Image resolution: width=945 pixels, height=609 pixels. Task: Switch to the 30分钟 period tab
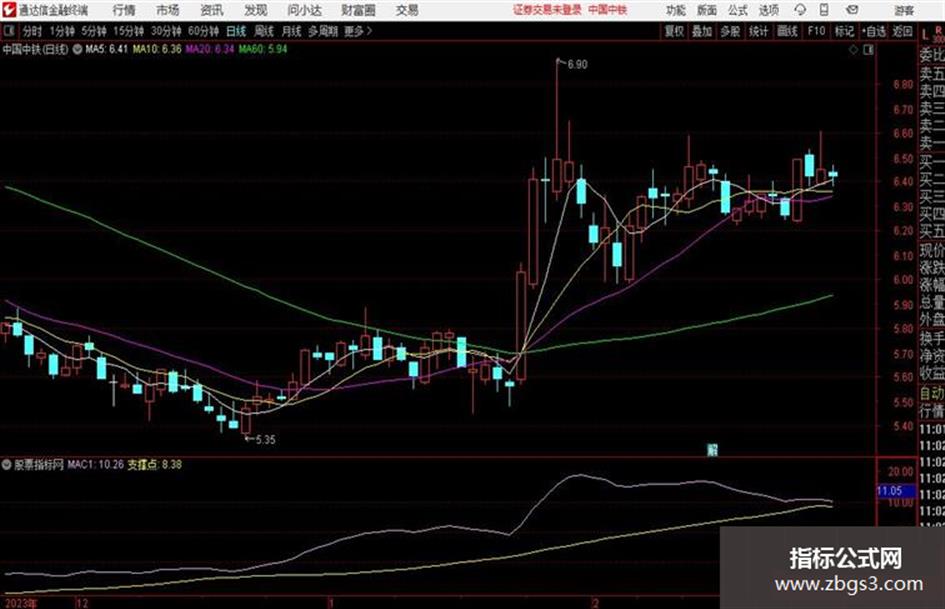(x=166, y=31)
